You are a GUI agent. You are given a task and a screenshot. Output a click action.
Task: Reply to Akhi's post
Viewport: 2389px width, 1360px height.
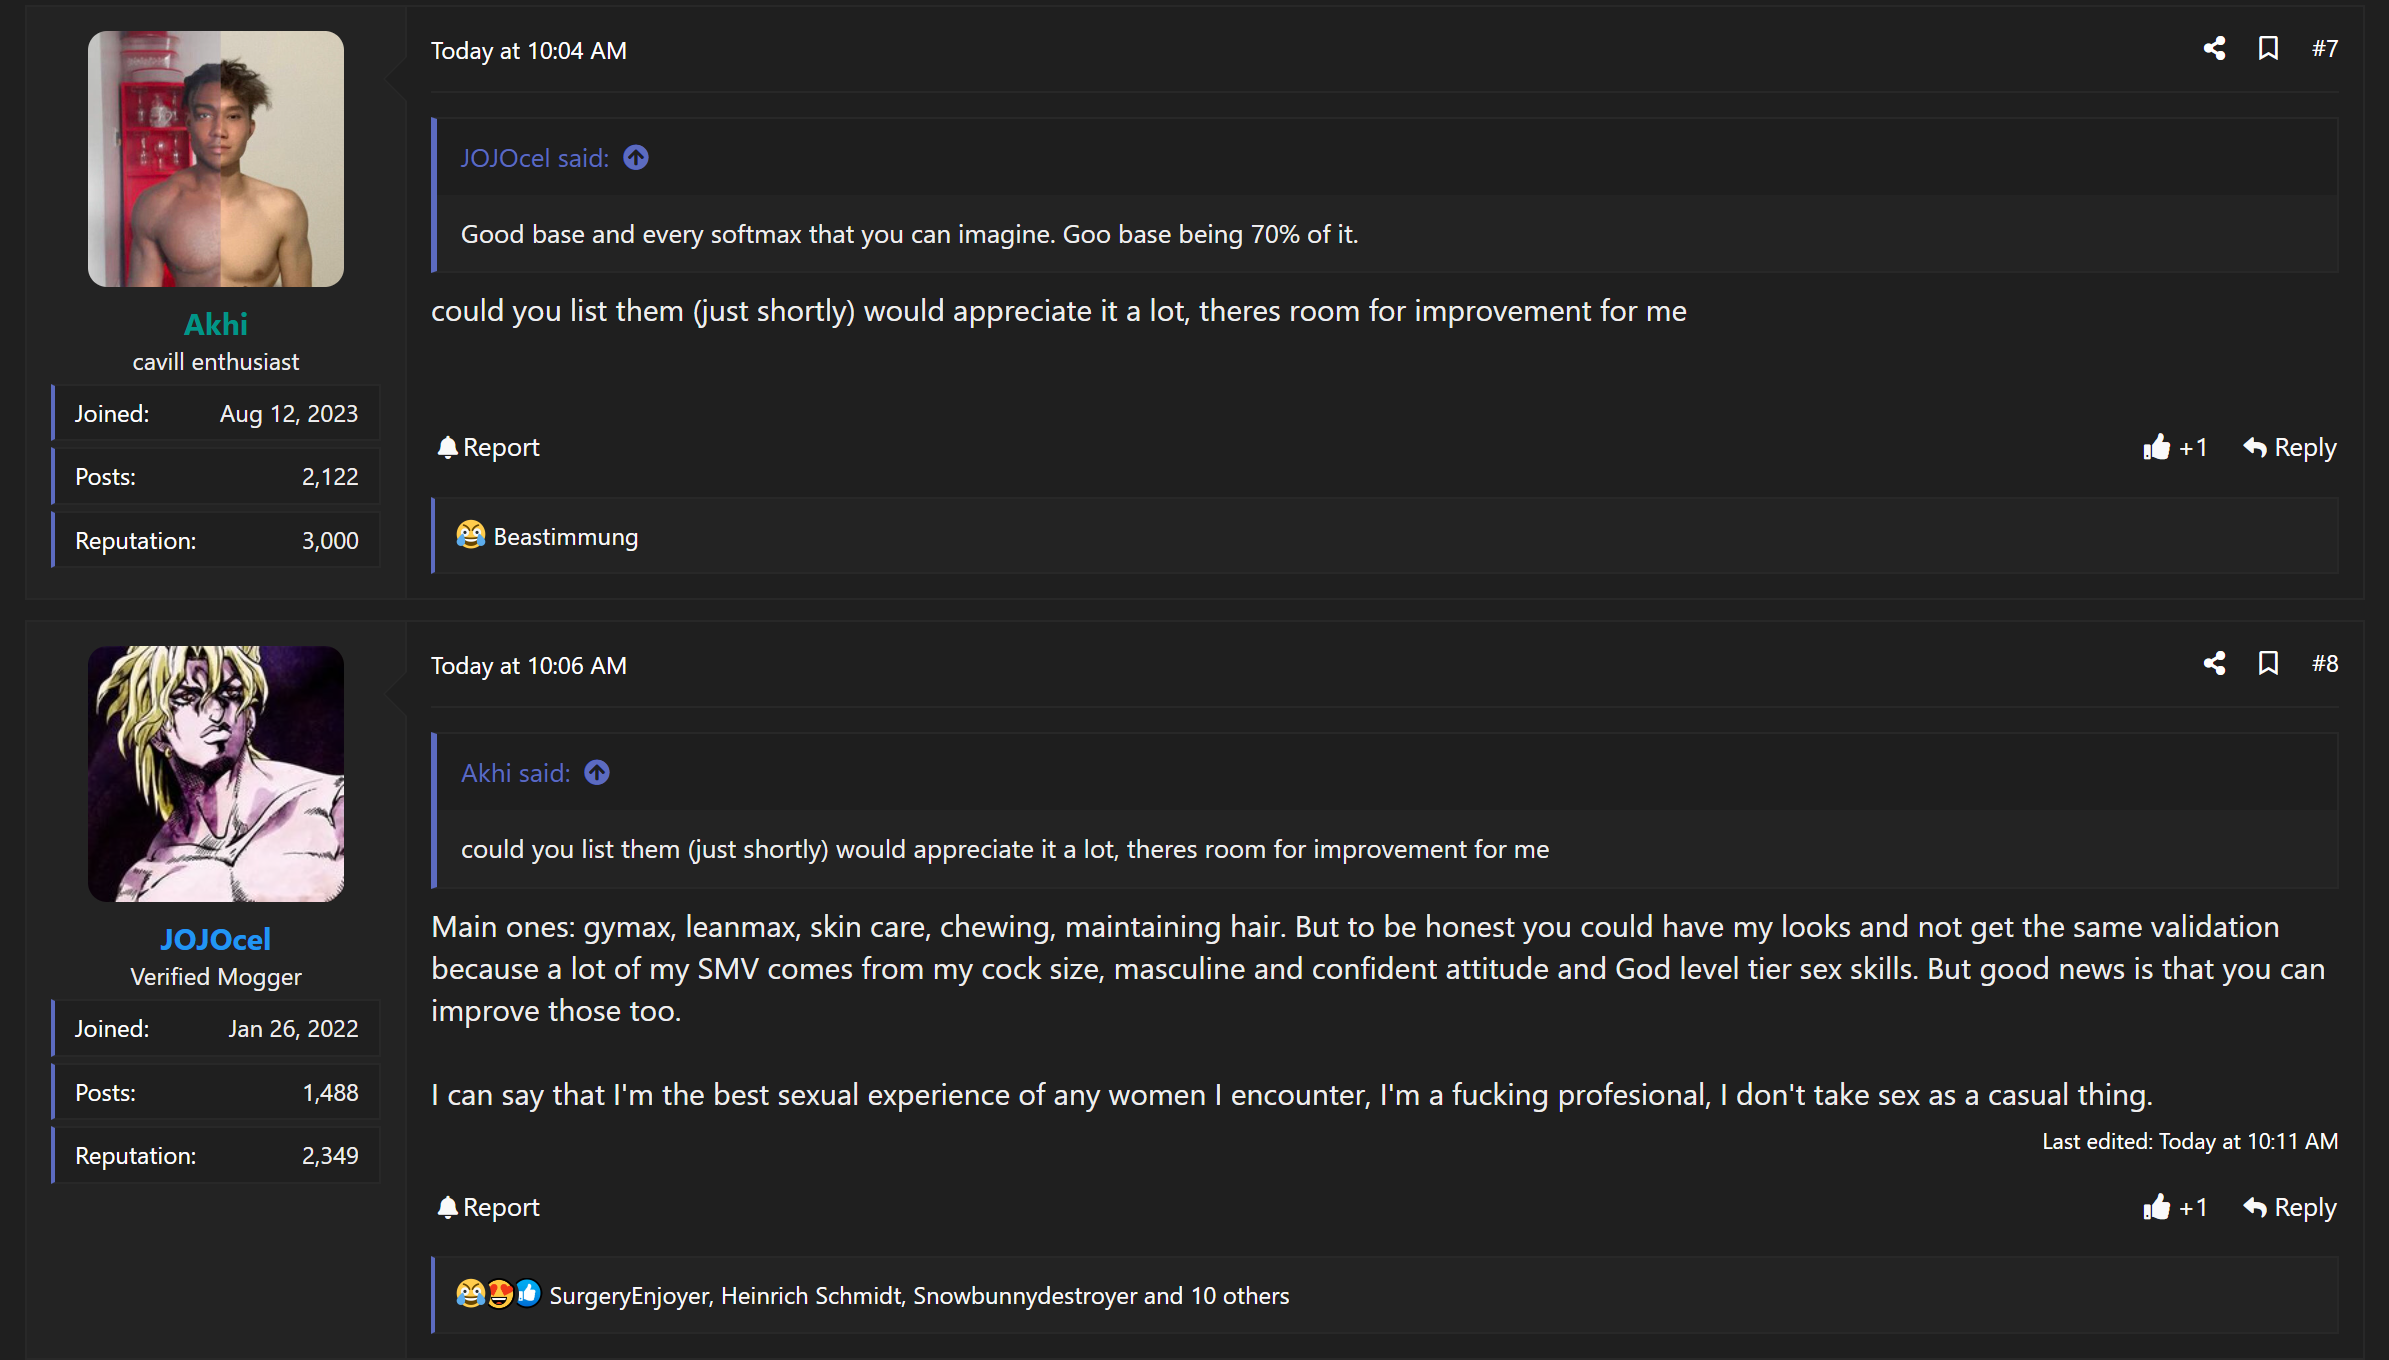coord(2290,447)
